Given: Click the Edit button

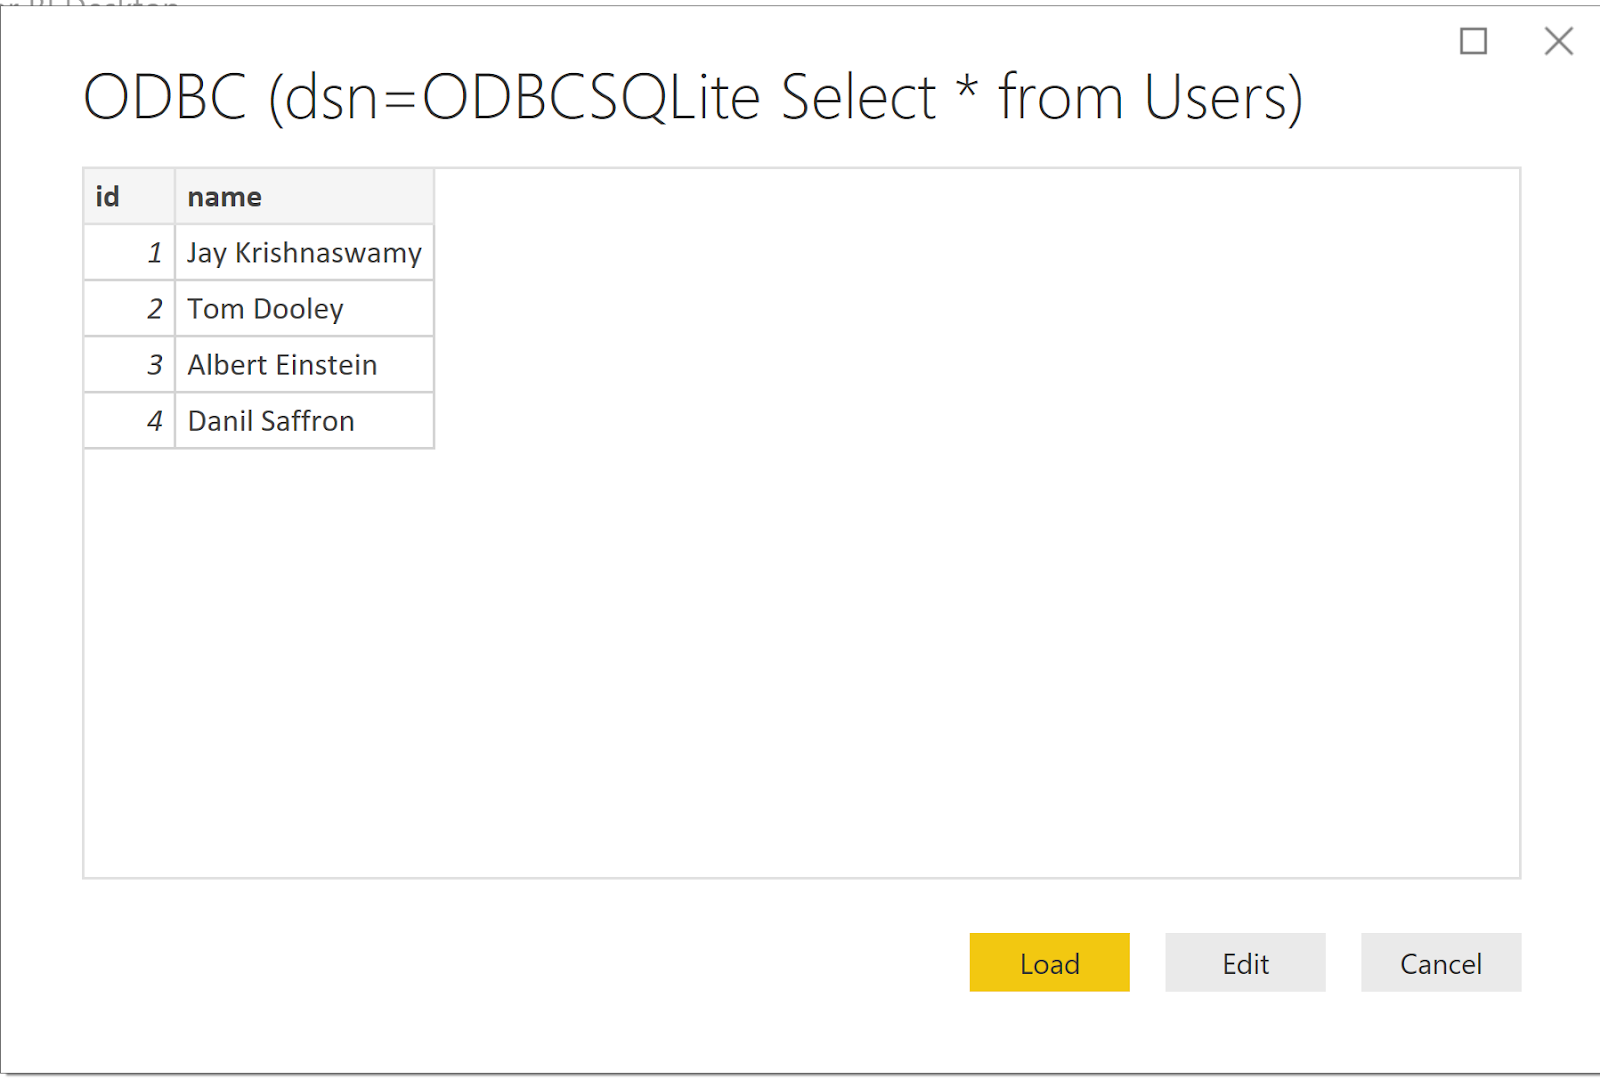Looking at the screenshot, I should (x=1244, y=962).
